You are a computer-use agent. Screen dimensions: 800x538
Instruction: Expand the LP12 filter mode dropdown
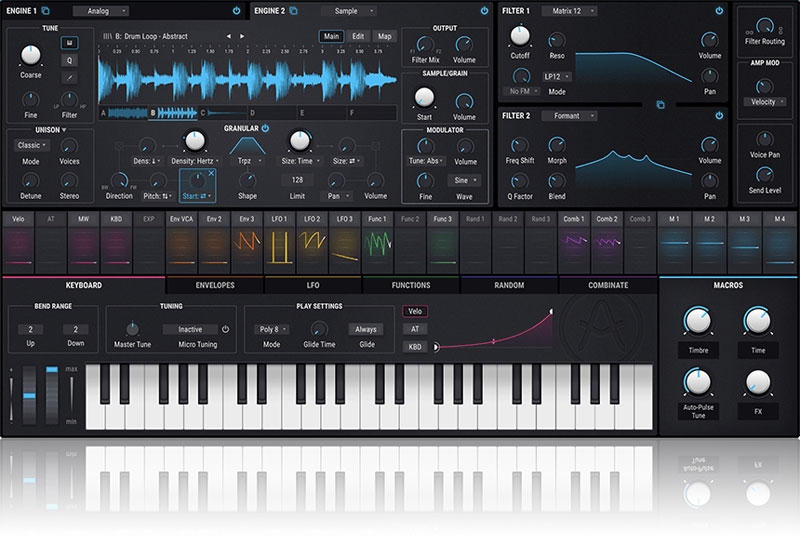pyautogui.click(x=557, y=76)
